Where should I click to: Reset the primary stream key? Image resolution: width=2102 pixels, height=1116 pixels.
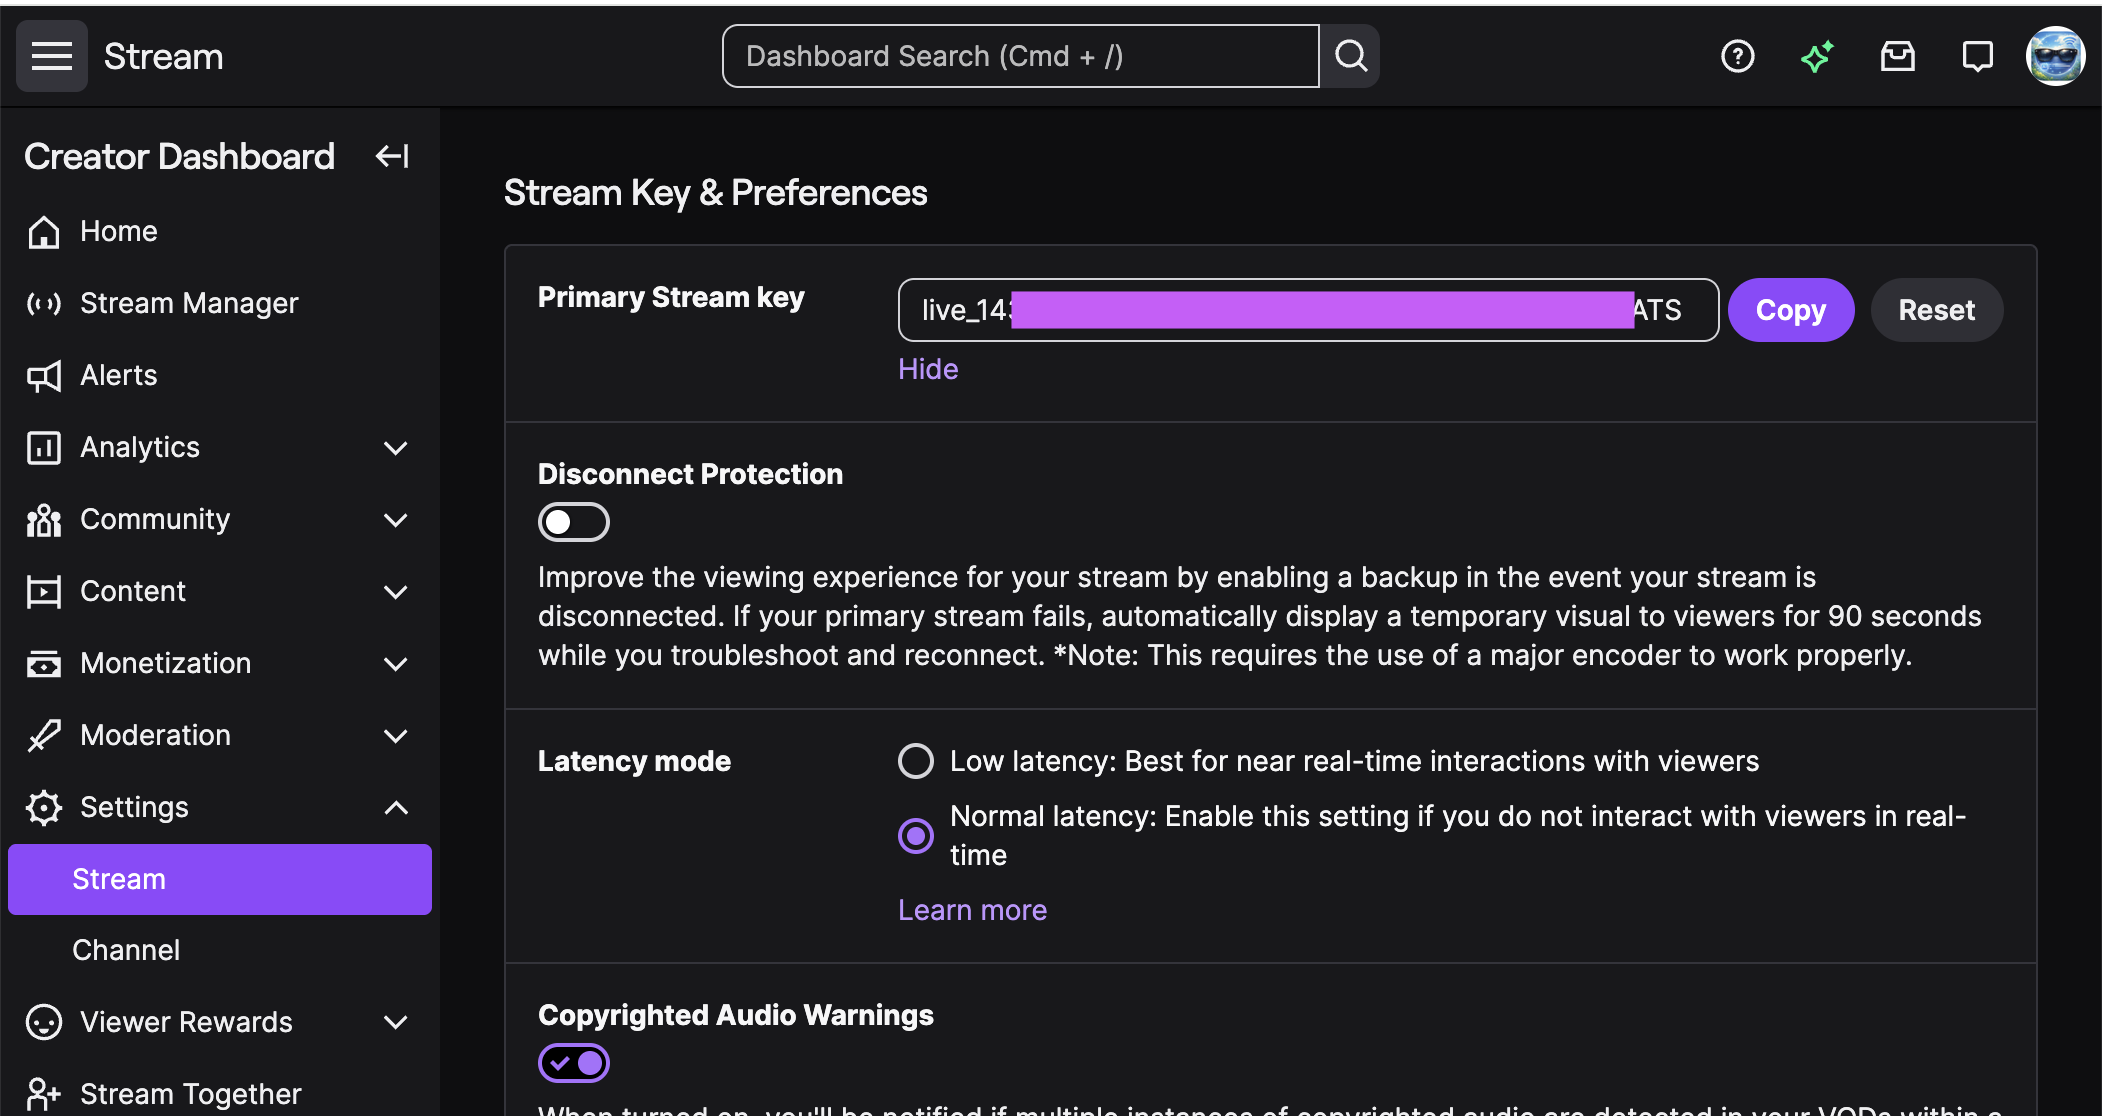pyautogui.click(x=1937, y=310)
